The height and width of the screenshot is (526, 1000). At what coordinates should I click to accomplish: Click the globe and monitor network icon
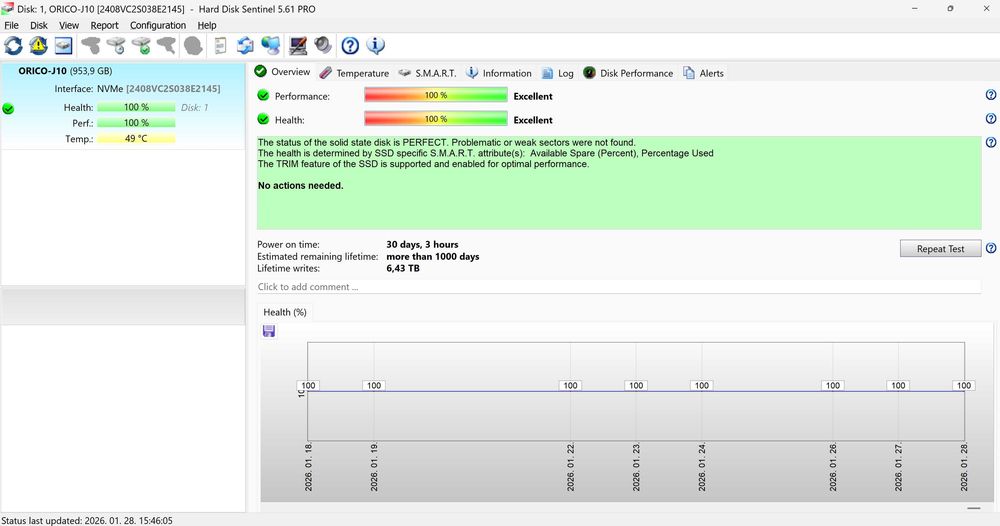(x=270, y=45)
